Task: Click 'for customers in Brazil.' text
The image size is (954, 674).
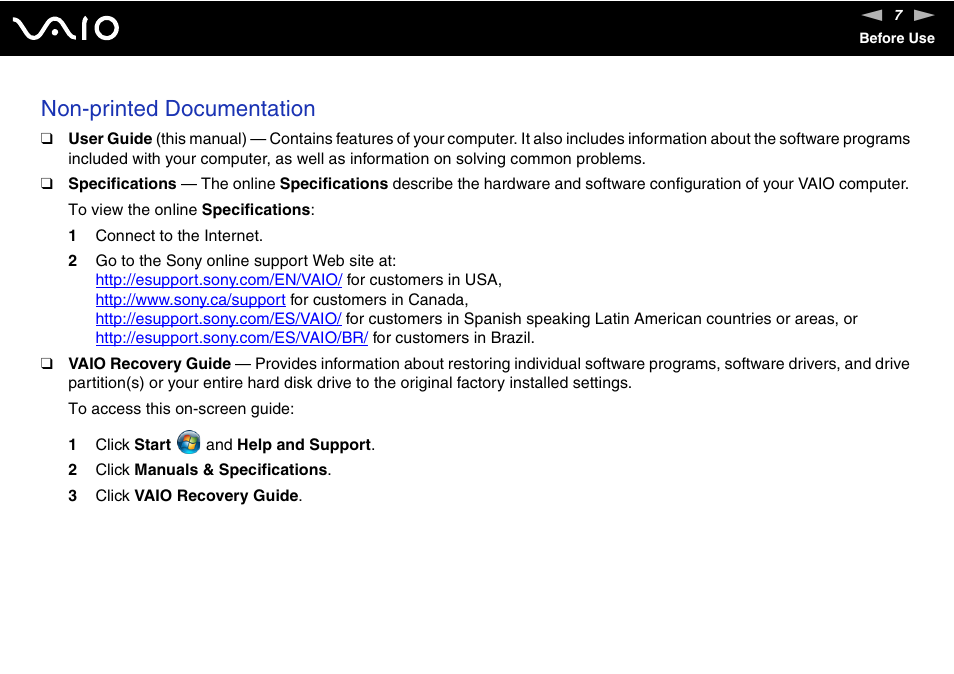Action: (x=453, y=338)
